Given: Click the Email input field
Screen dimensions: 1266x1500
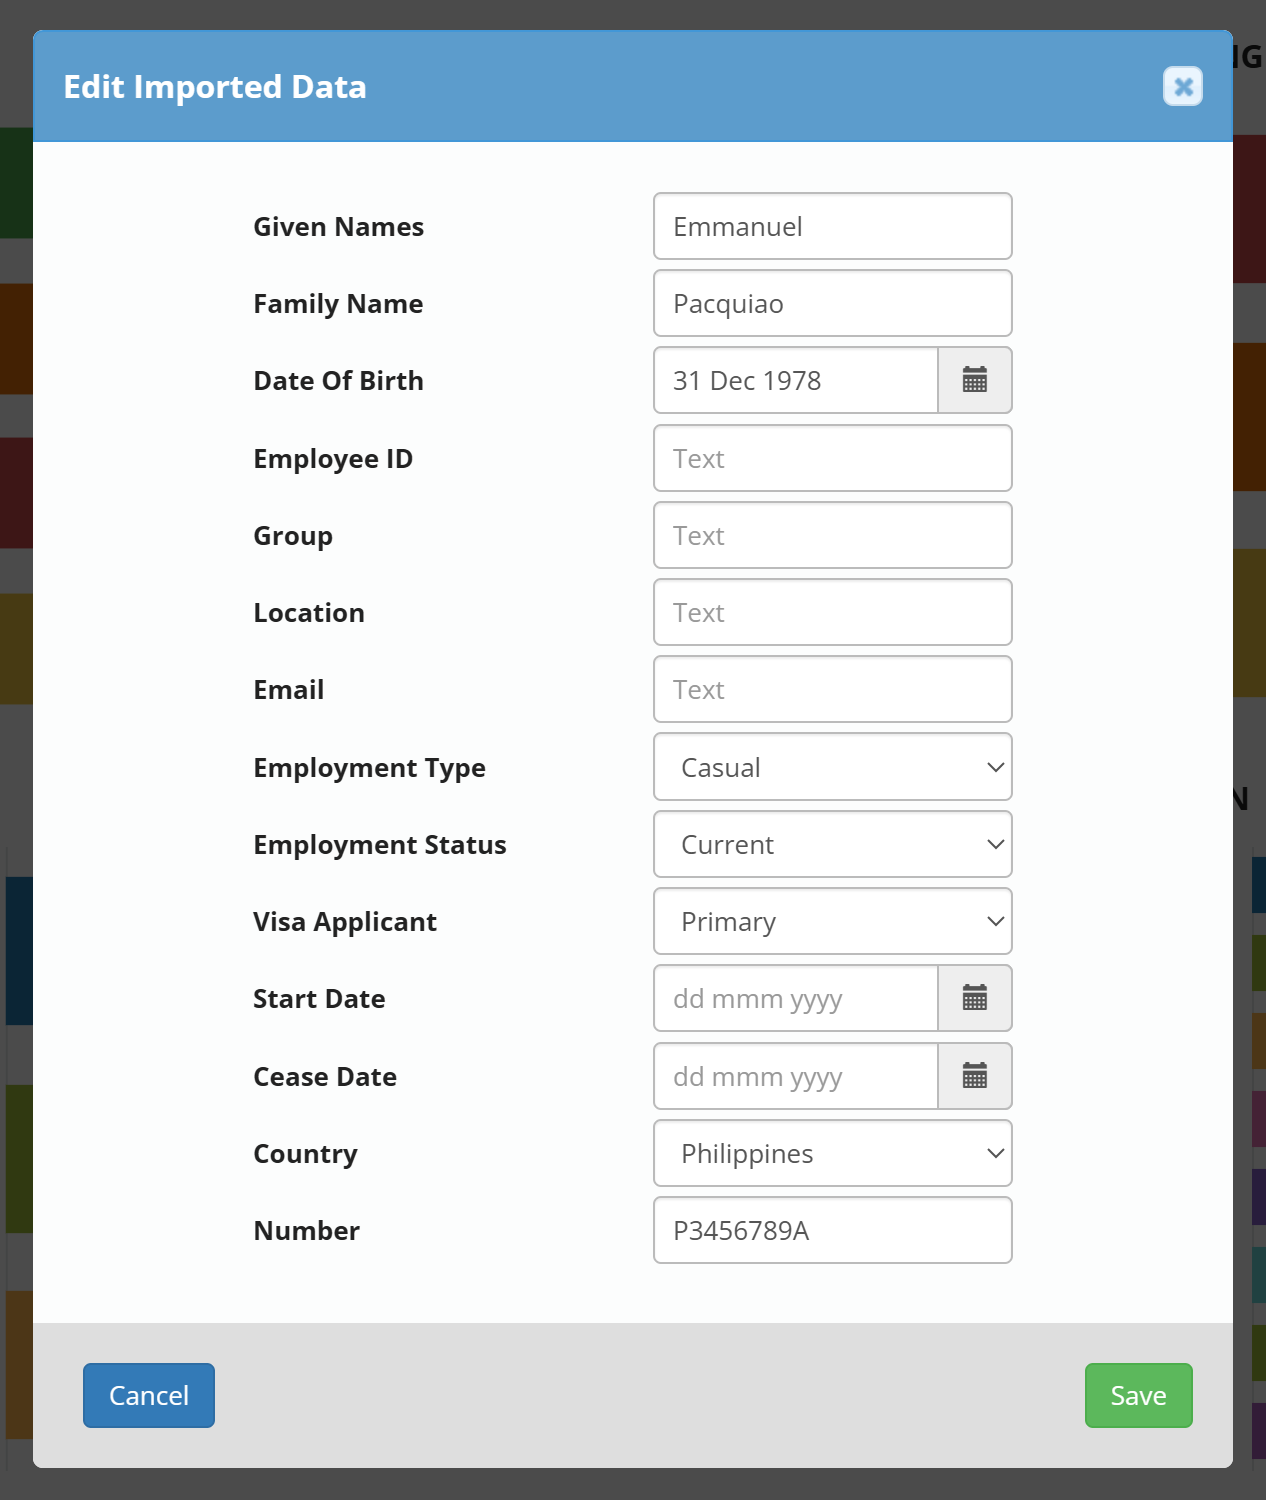Looking at the screenshot, I should (x=833, y=689).
